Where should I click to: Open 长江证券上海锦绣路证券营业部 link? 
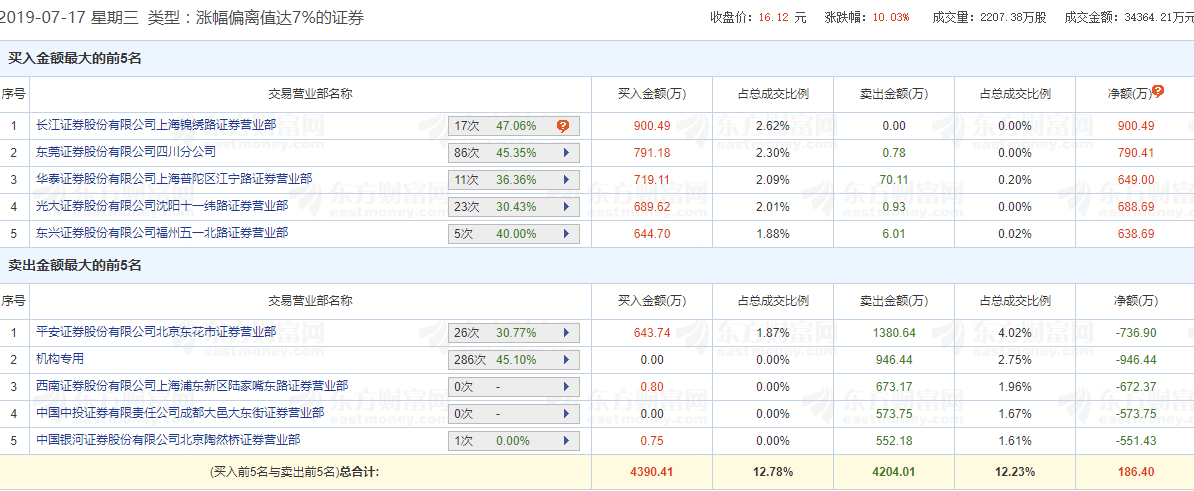156,126
